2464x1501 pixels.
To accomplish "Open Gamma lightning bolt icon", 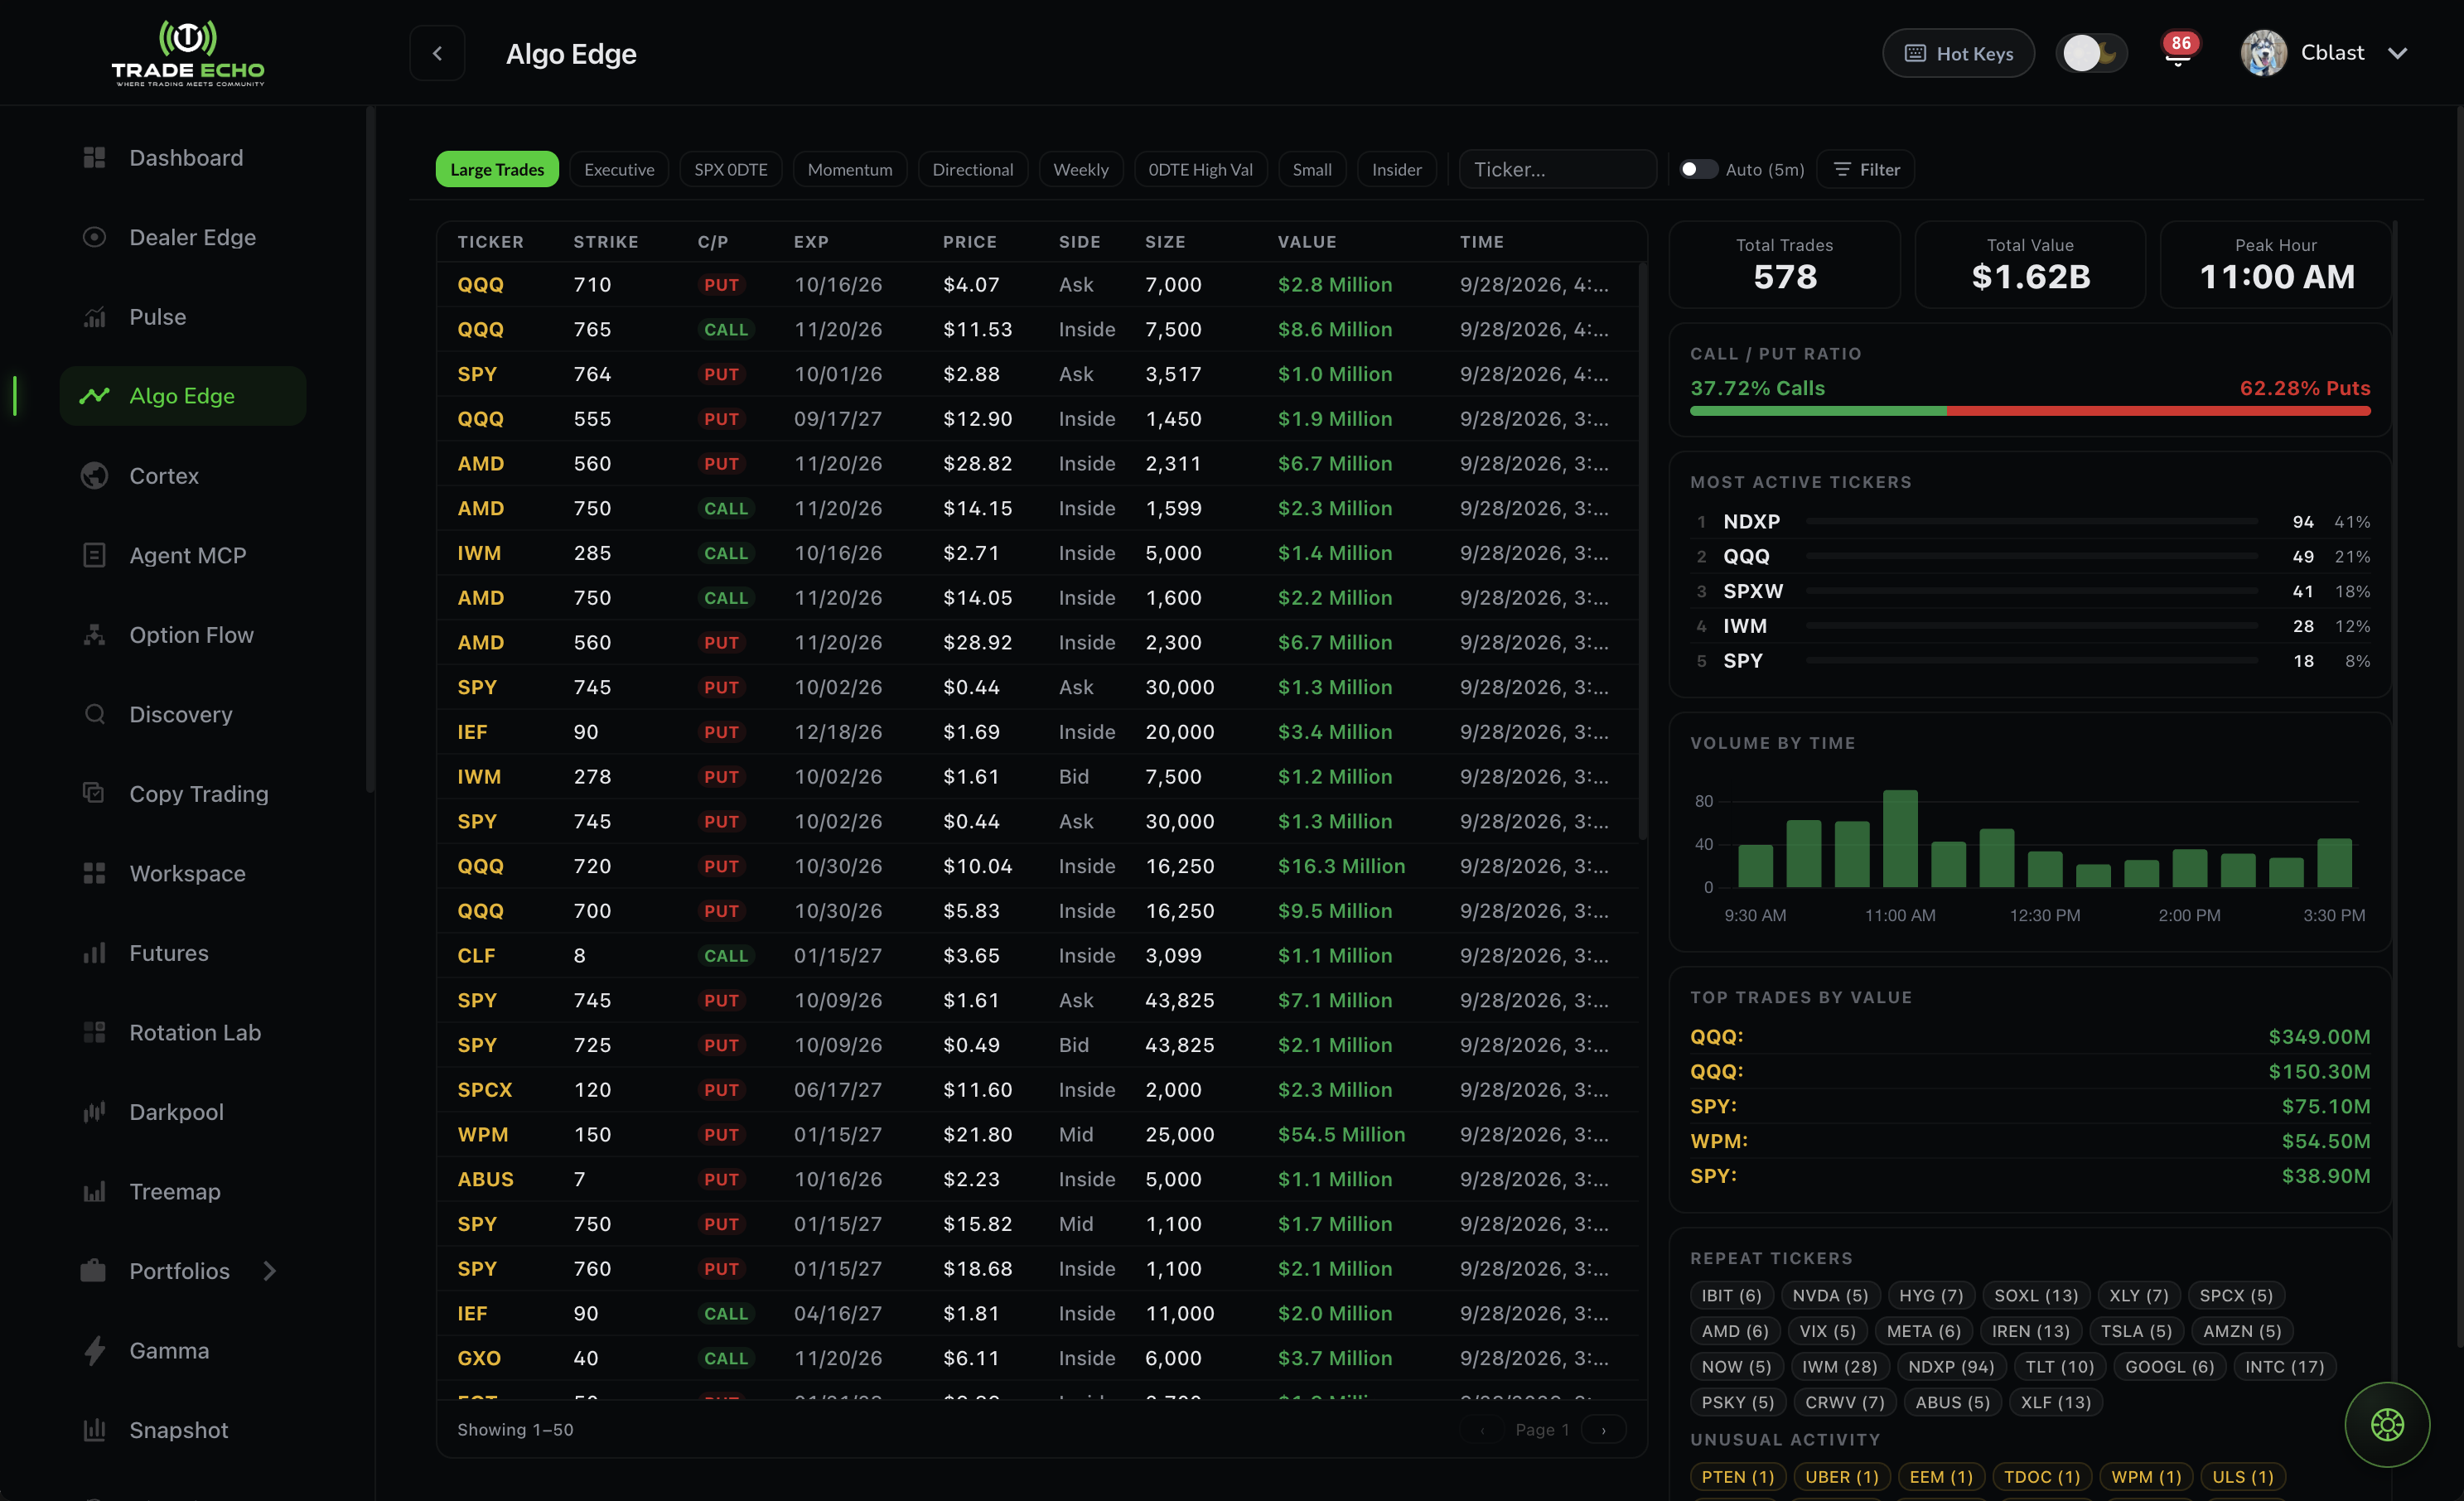I will tap(94, 1350).
